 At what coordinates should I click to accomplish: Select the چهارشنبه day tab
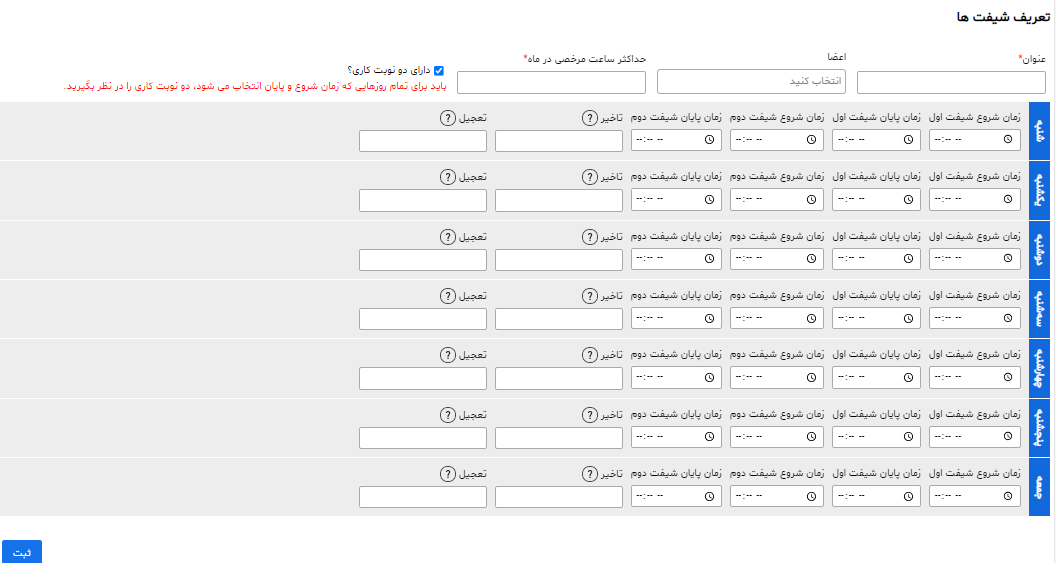click(1039, 369)
